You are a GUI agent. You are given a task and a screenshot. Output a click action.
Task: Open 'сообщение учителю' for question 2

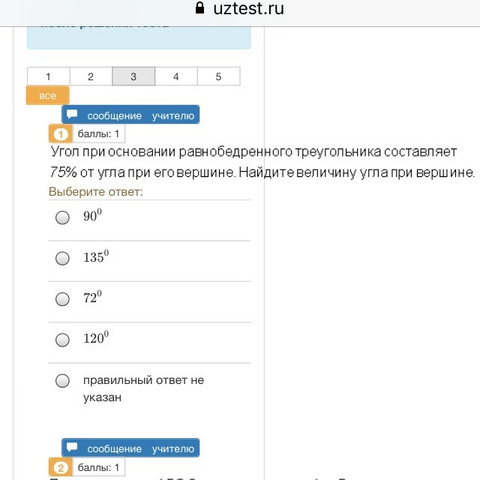pyautogui.click(x=131, y=448)
